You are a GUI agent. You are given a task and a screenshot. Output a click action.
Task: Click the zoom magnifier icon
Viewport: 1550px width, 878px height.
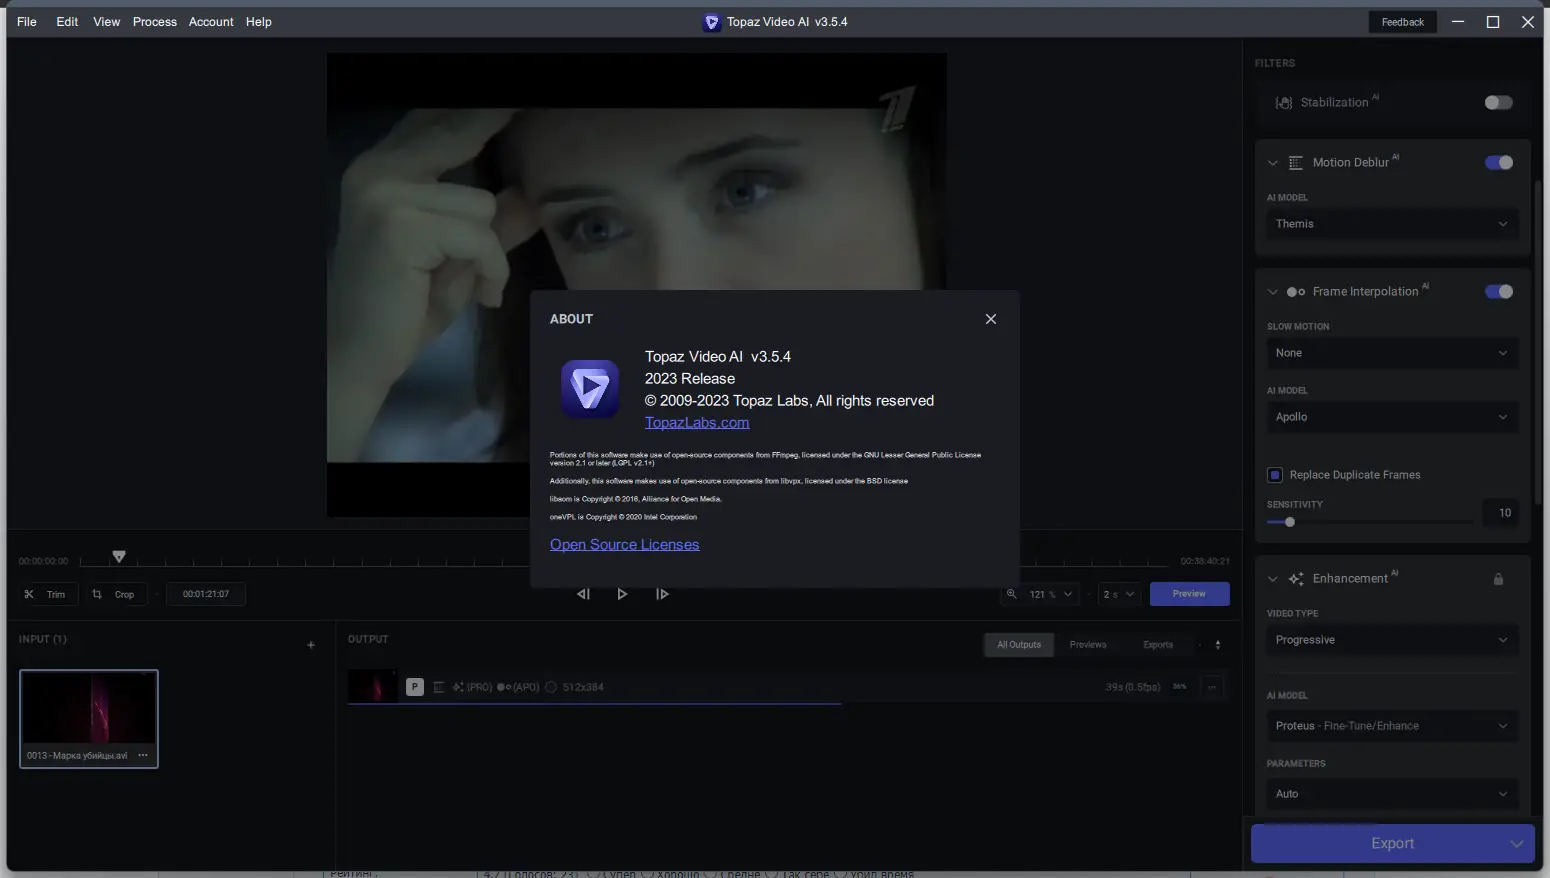coord(1011,594)
